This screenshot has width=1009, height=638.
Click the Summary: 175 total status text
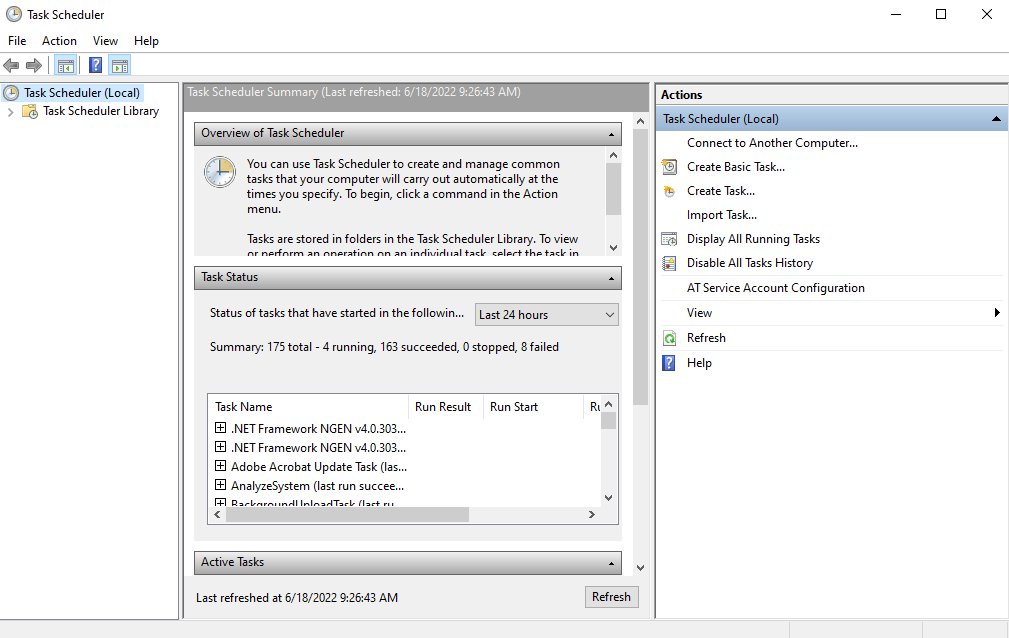[384, 347]
